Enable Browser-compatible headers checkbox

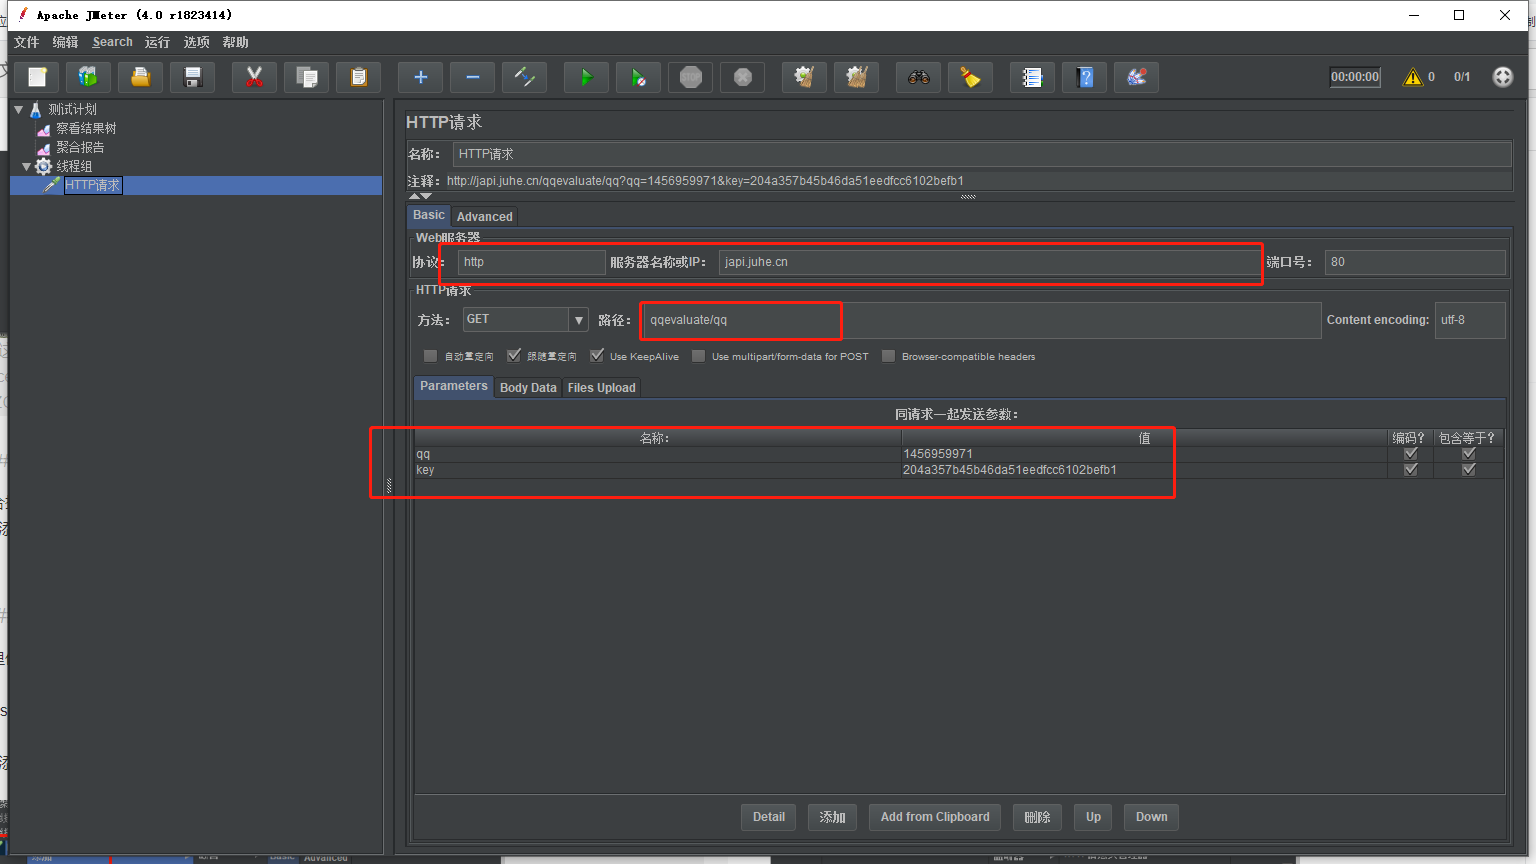pos(888,356)
